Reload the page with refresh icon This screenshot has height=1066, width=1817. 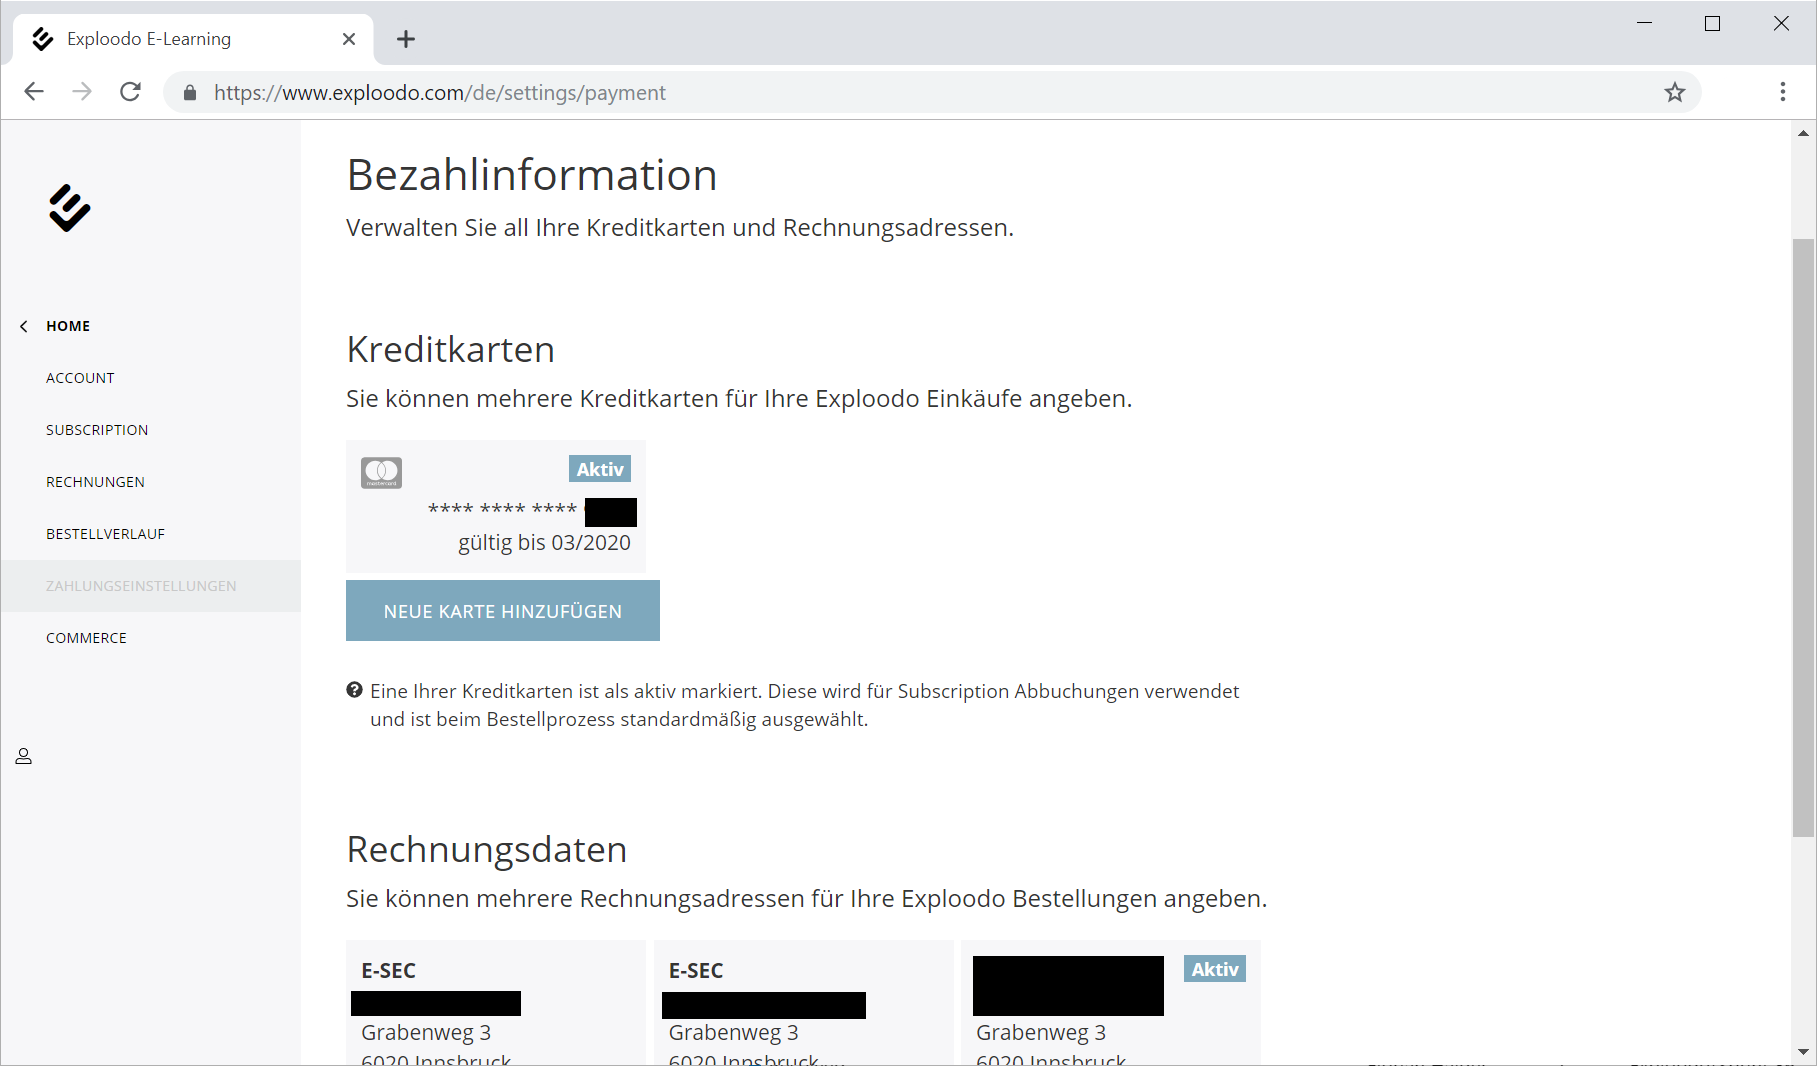pos(130,92)
